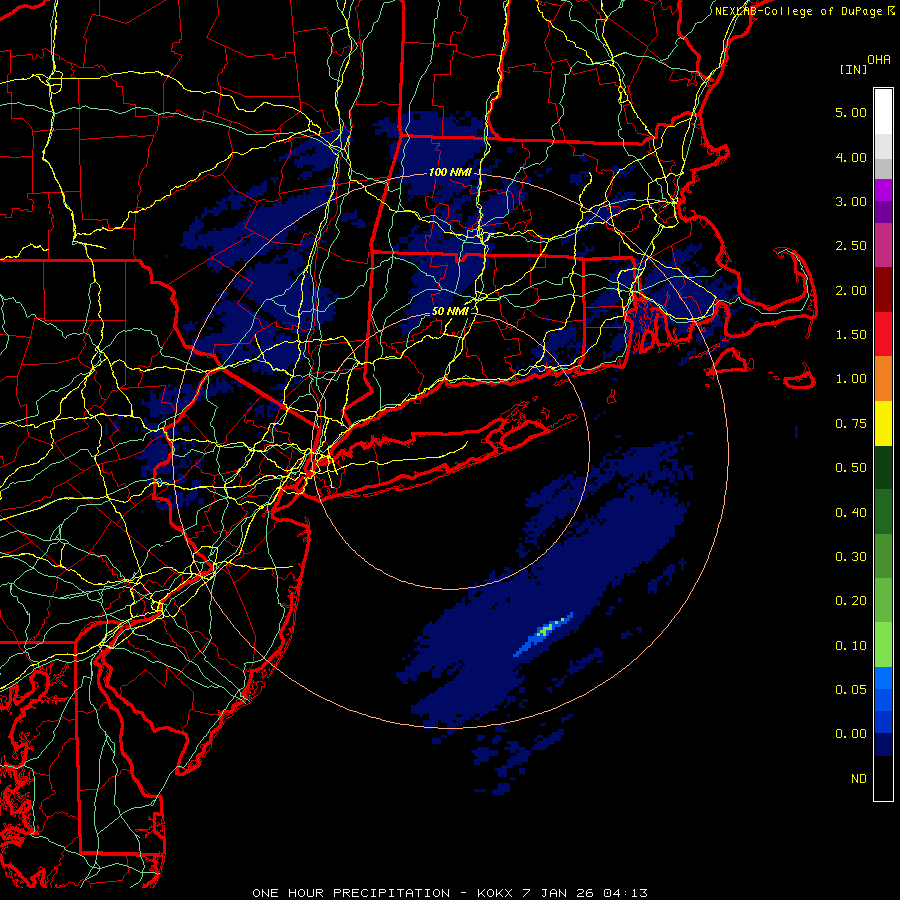This screenshot has width=900, height=900.
Task: Pick the white swatch atop the color scale
Action: click(x=883, y=111)
